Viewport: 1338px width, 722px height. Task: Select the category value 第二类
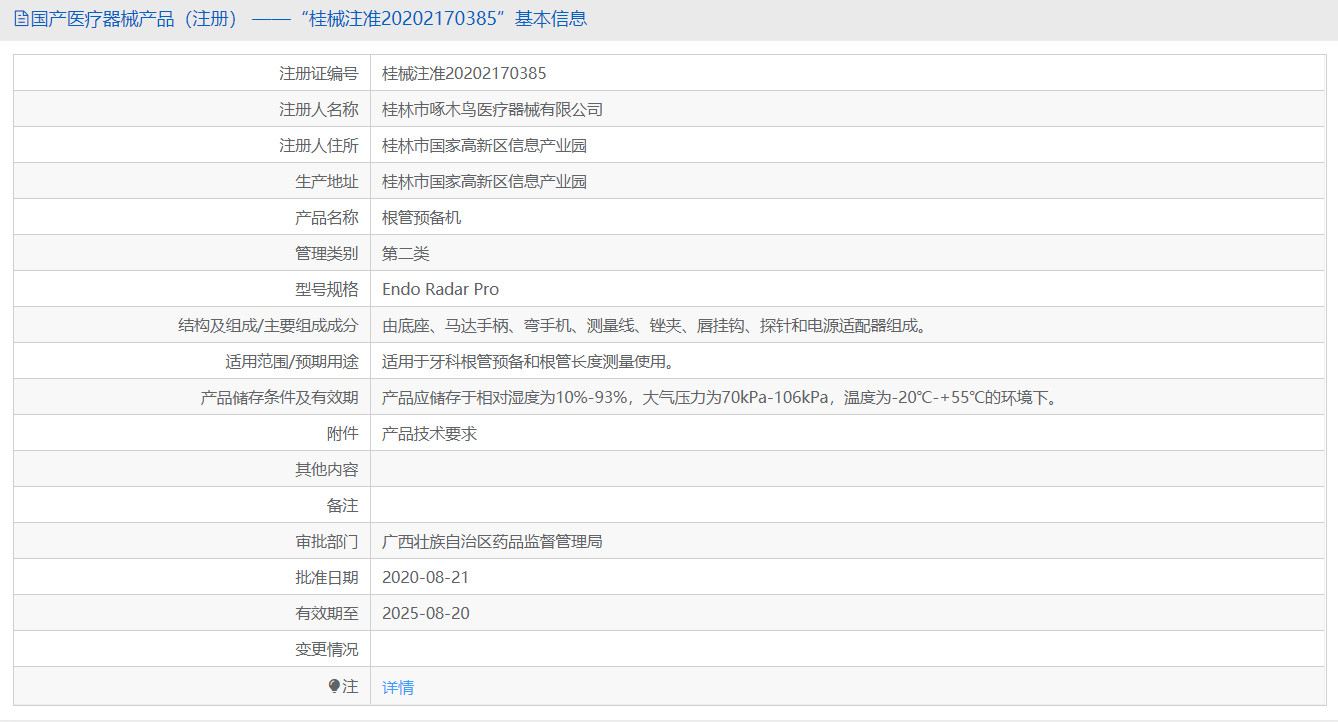tap(406, 253)
